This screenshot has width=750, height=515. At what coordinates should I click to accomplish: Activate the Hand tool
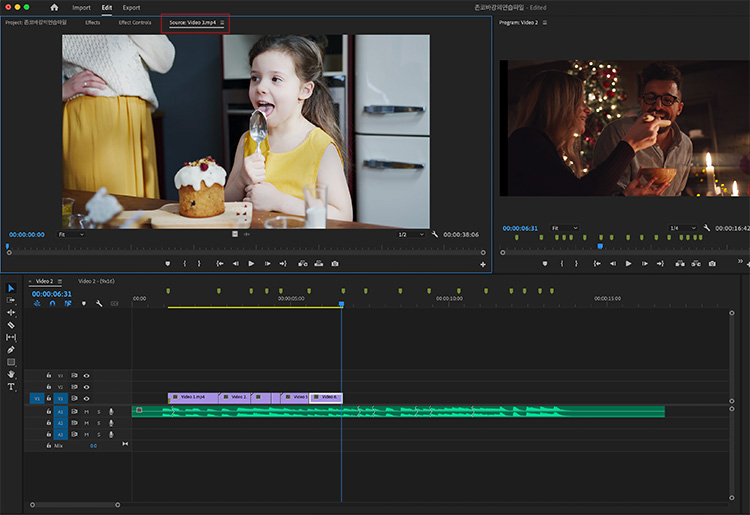click(11, 374)
